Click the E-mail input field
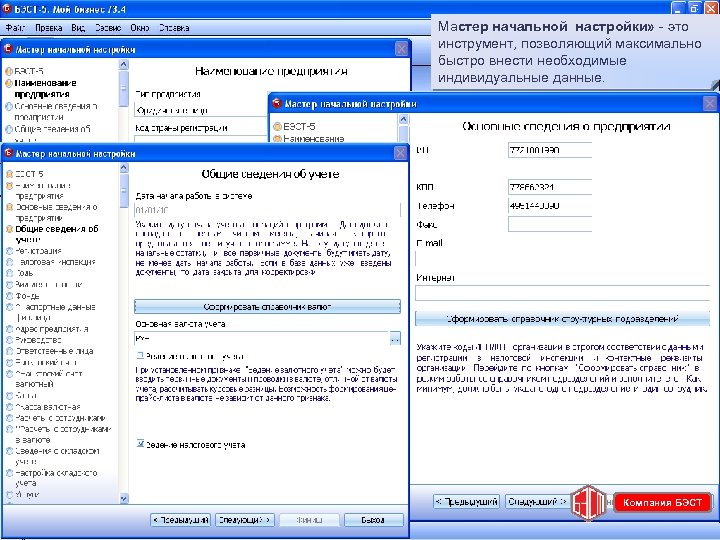The image size is (720, 540). pos(562,259)
